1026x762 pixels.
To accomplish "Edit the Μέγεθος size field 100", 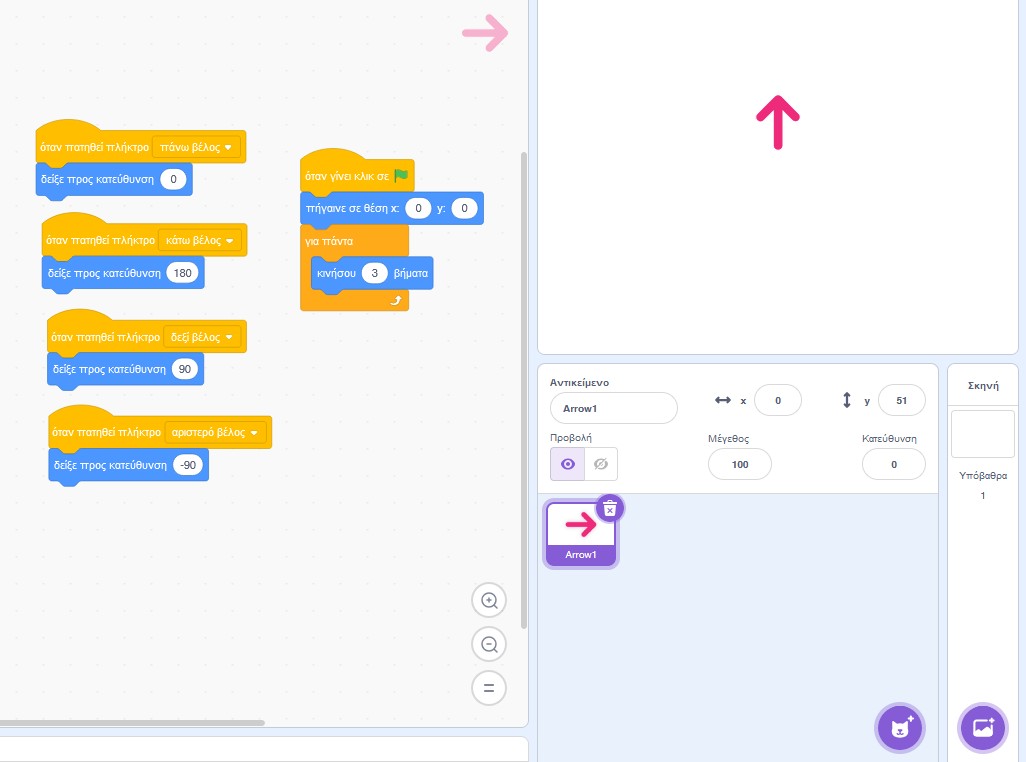I will 739,464.
